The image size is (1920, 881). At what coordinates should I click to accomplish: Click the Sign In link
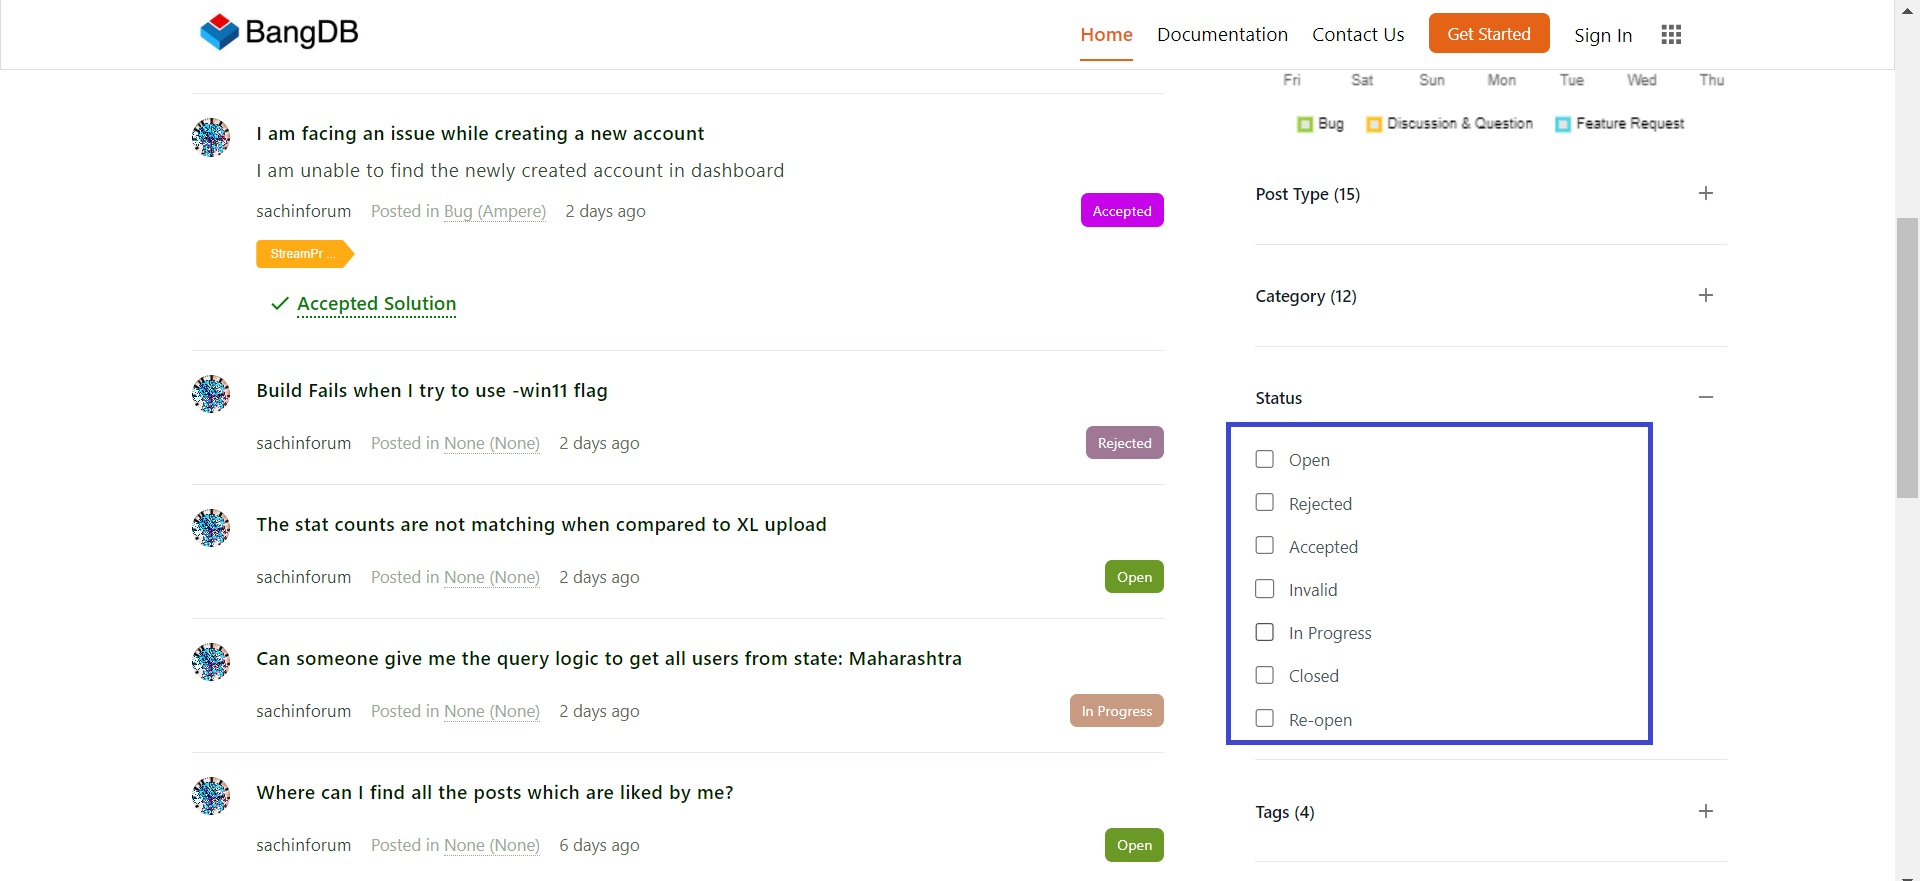1603,36
